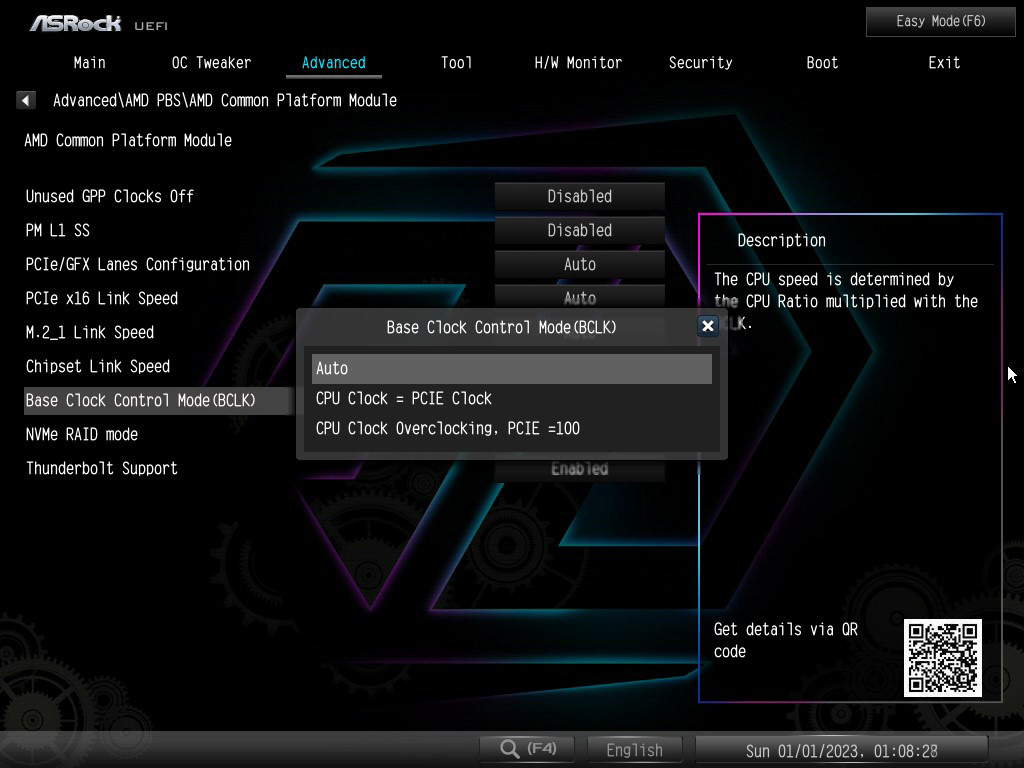Choose Auto in BCLK mode list
This screenshot has width=1024, height=768.
coord(512,368)
